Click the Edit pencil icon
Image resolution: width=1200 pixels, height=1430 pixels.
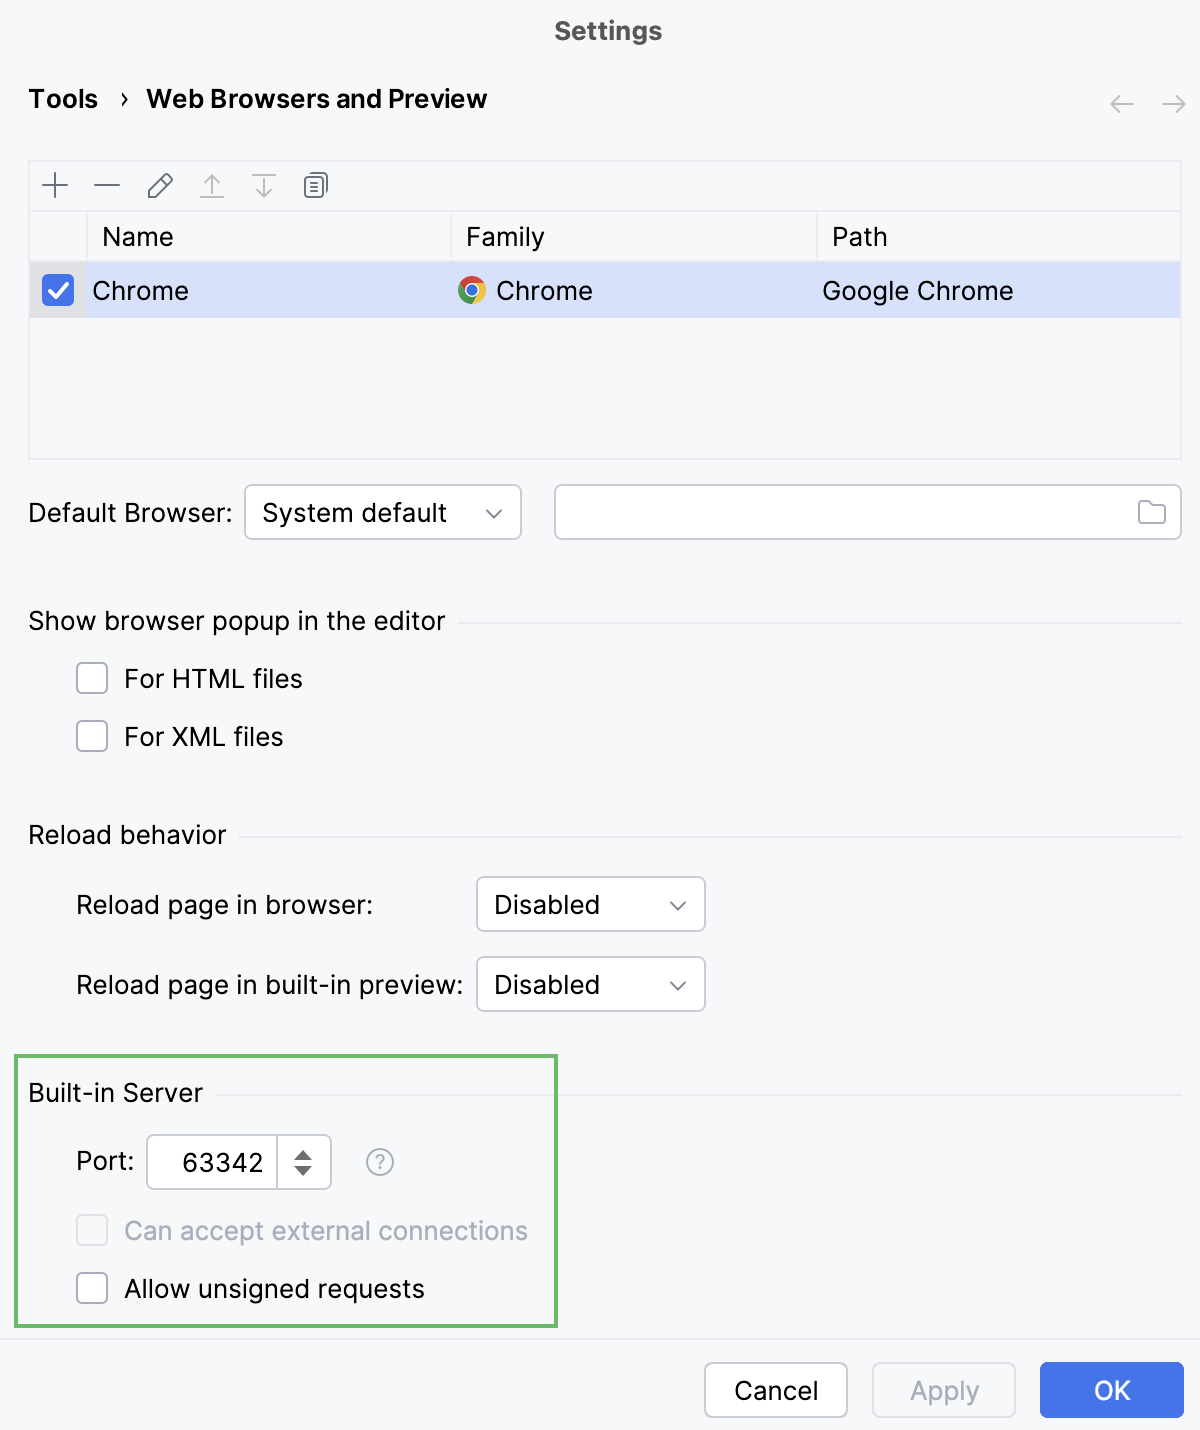click(x=160, y=186)
